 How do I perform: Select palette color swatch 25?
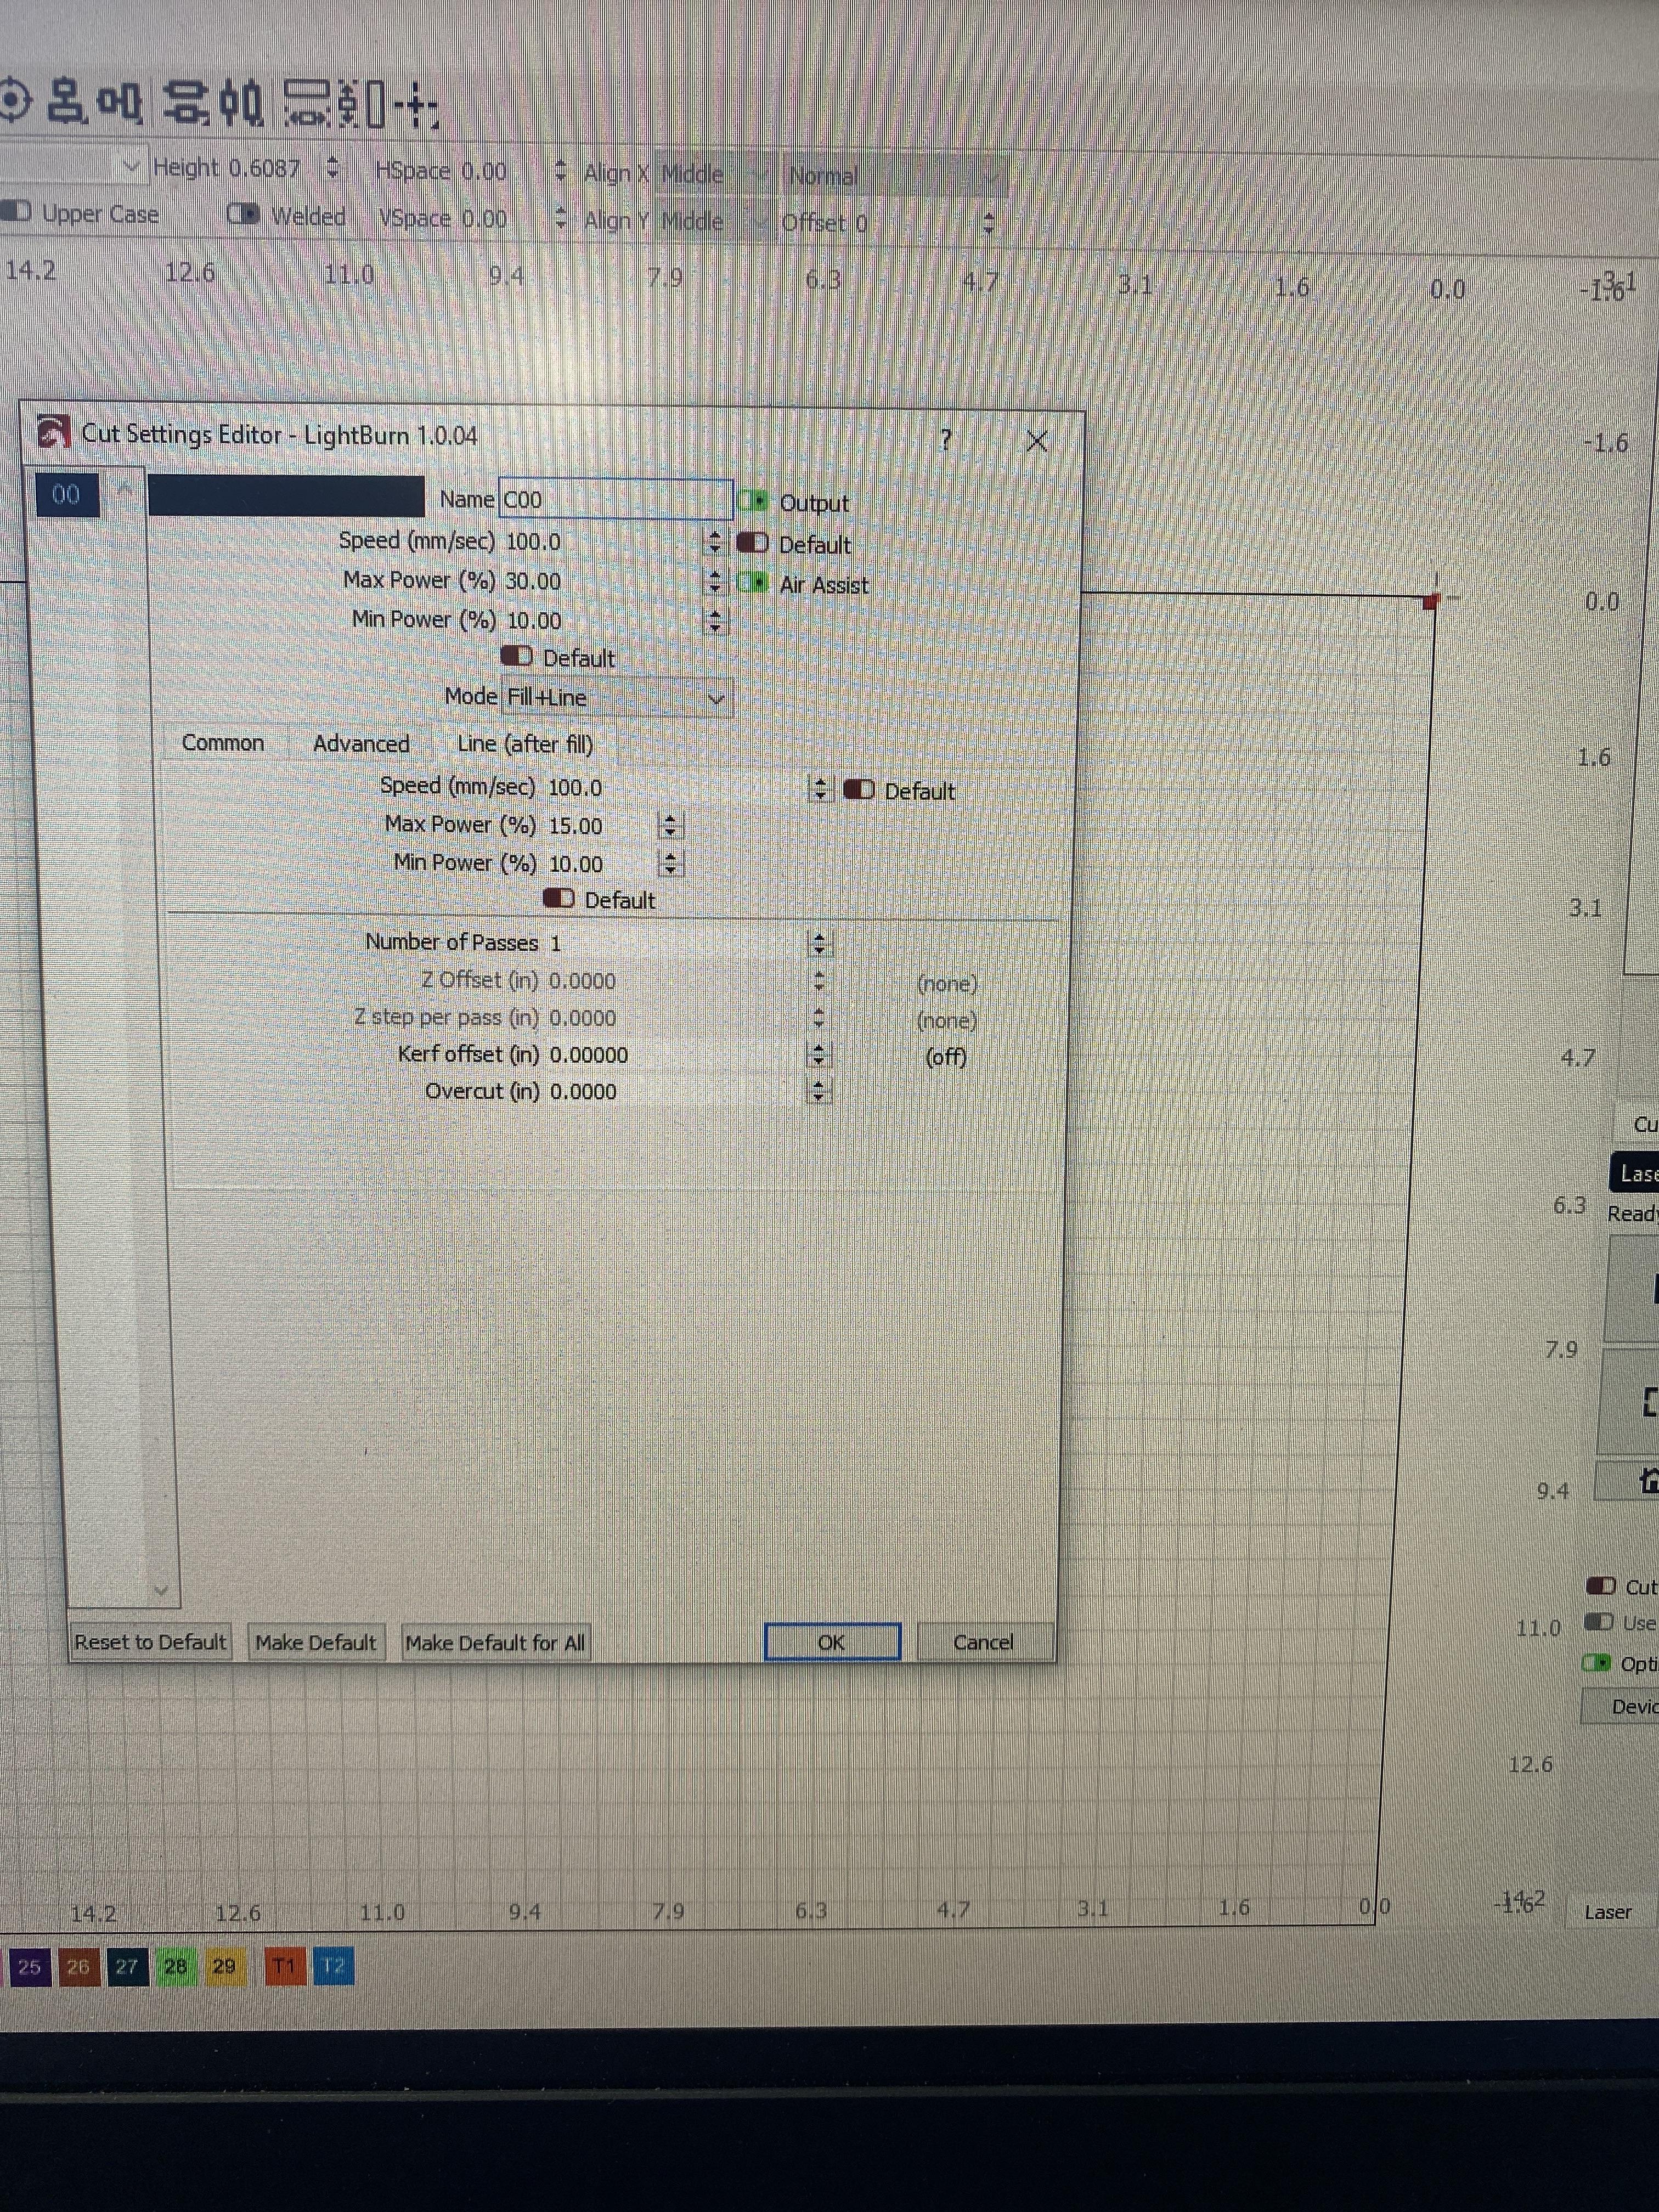29,1966
